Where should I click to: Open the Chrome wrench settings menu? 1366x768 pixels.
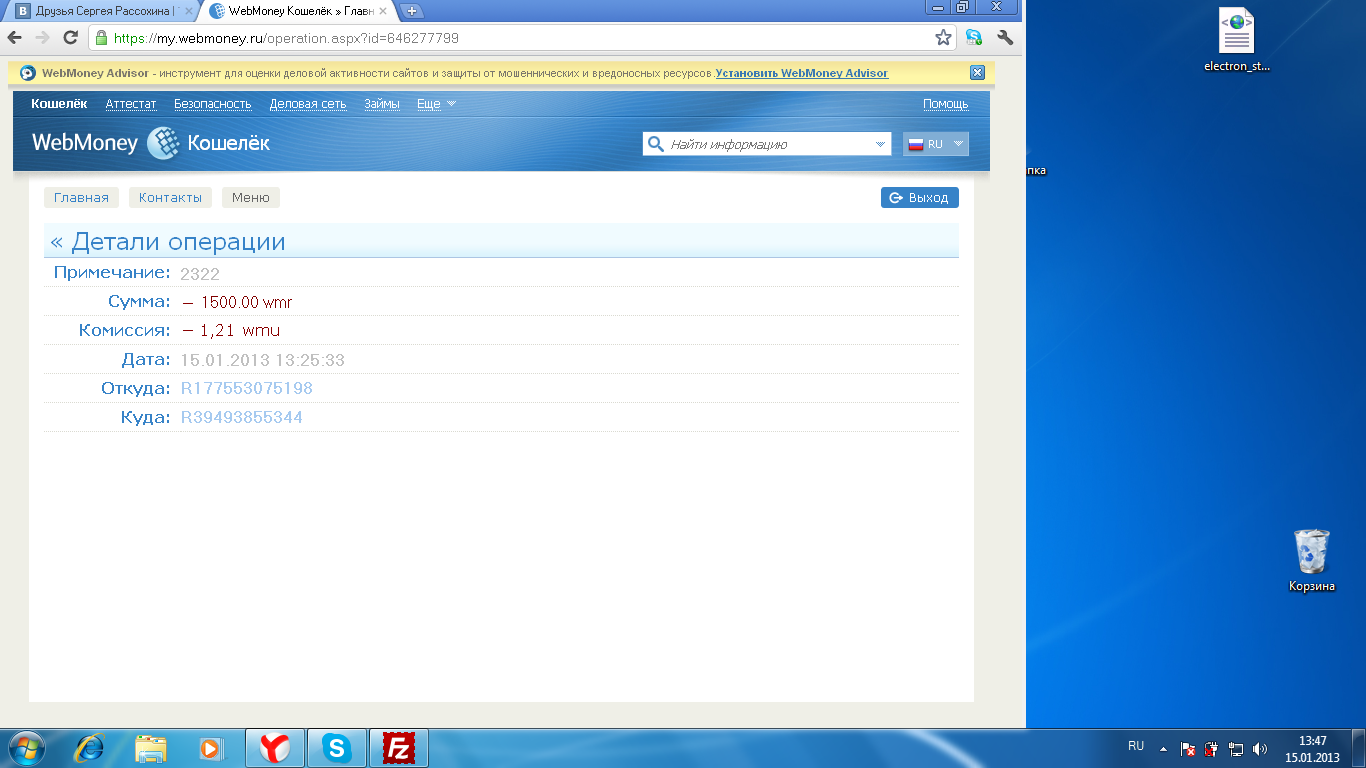[1005, 38]
